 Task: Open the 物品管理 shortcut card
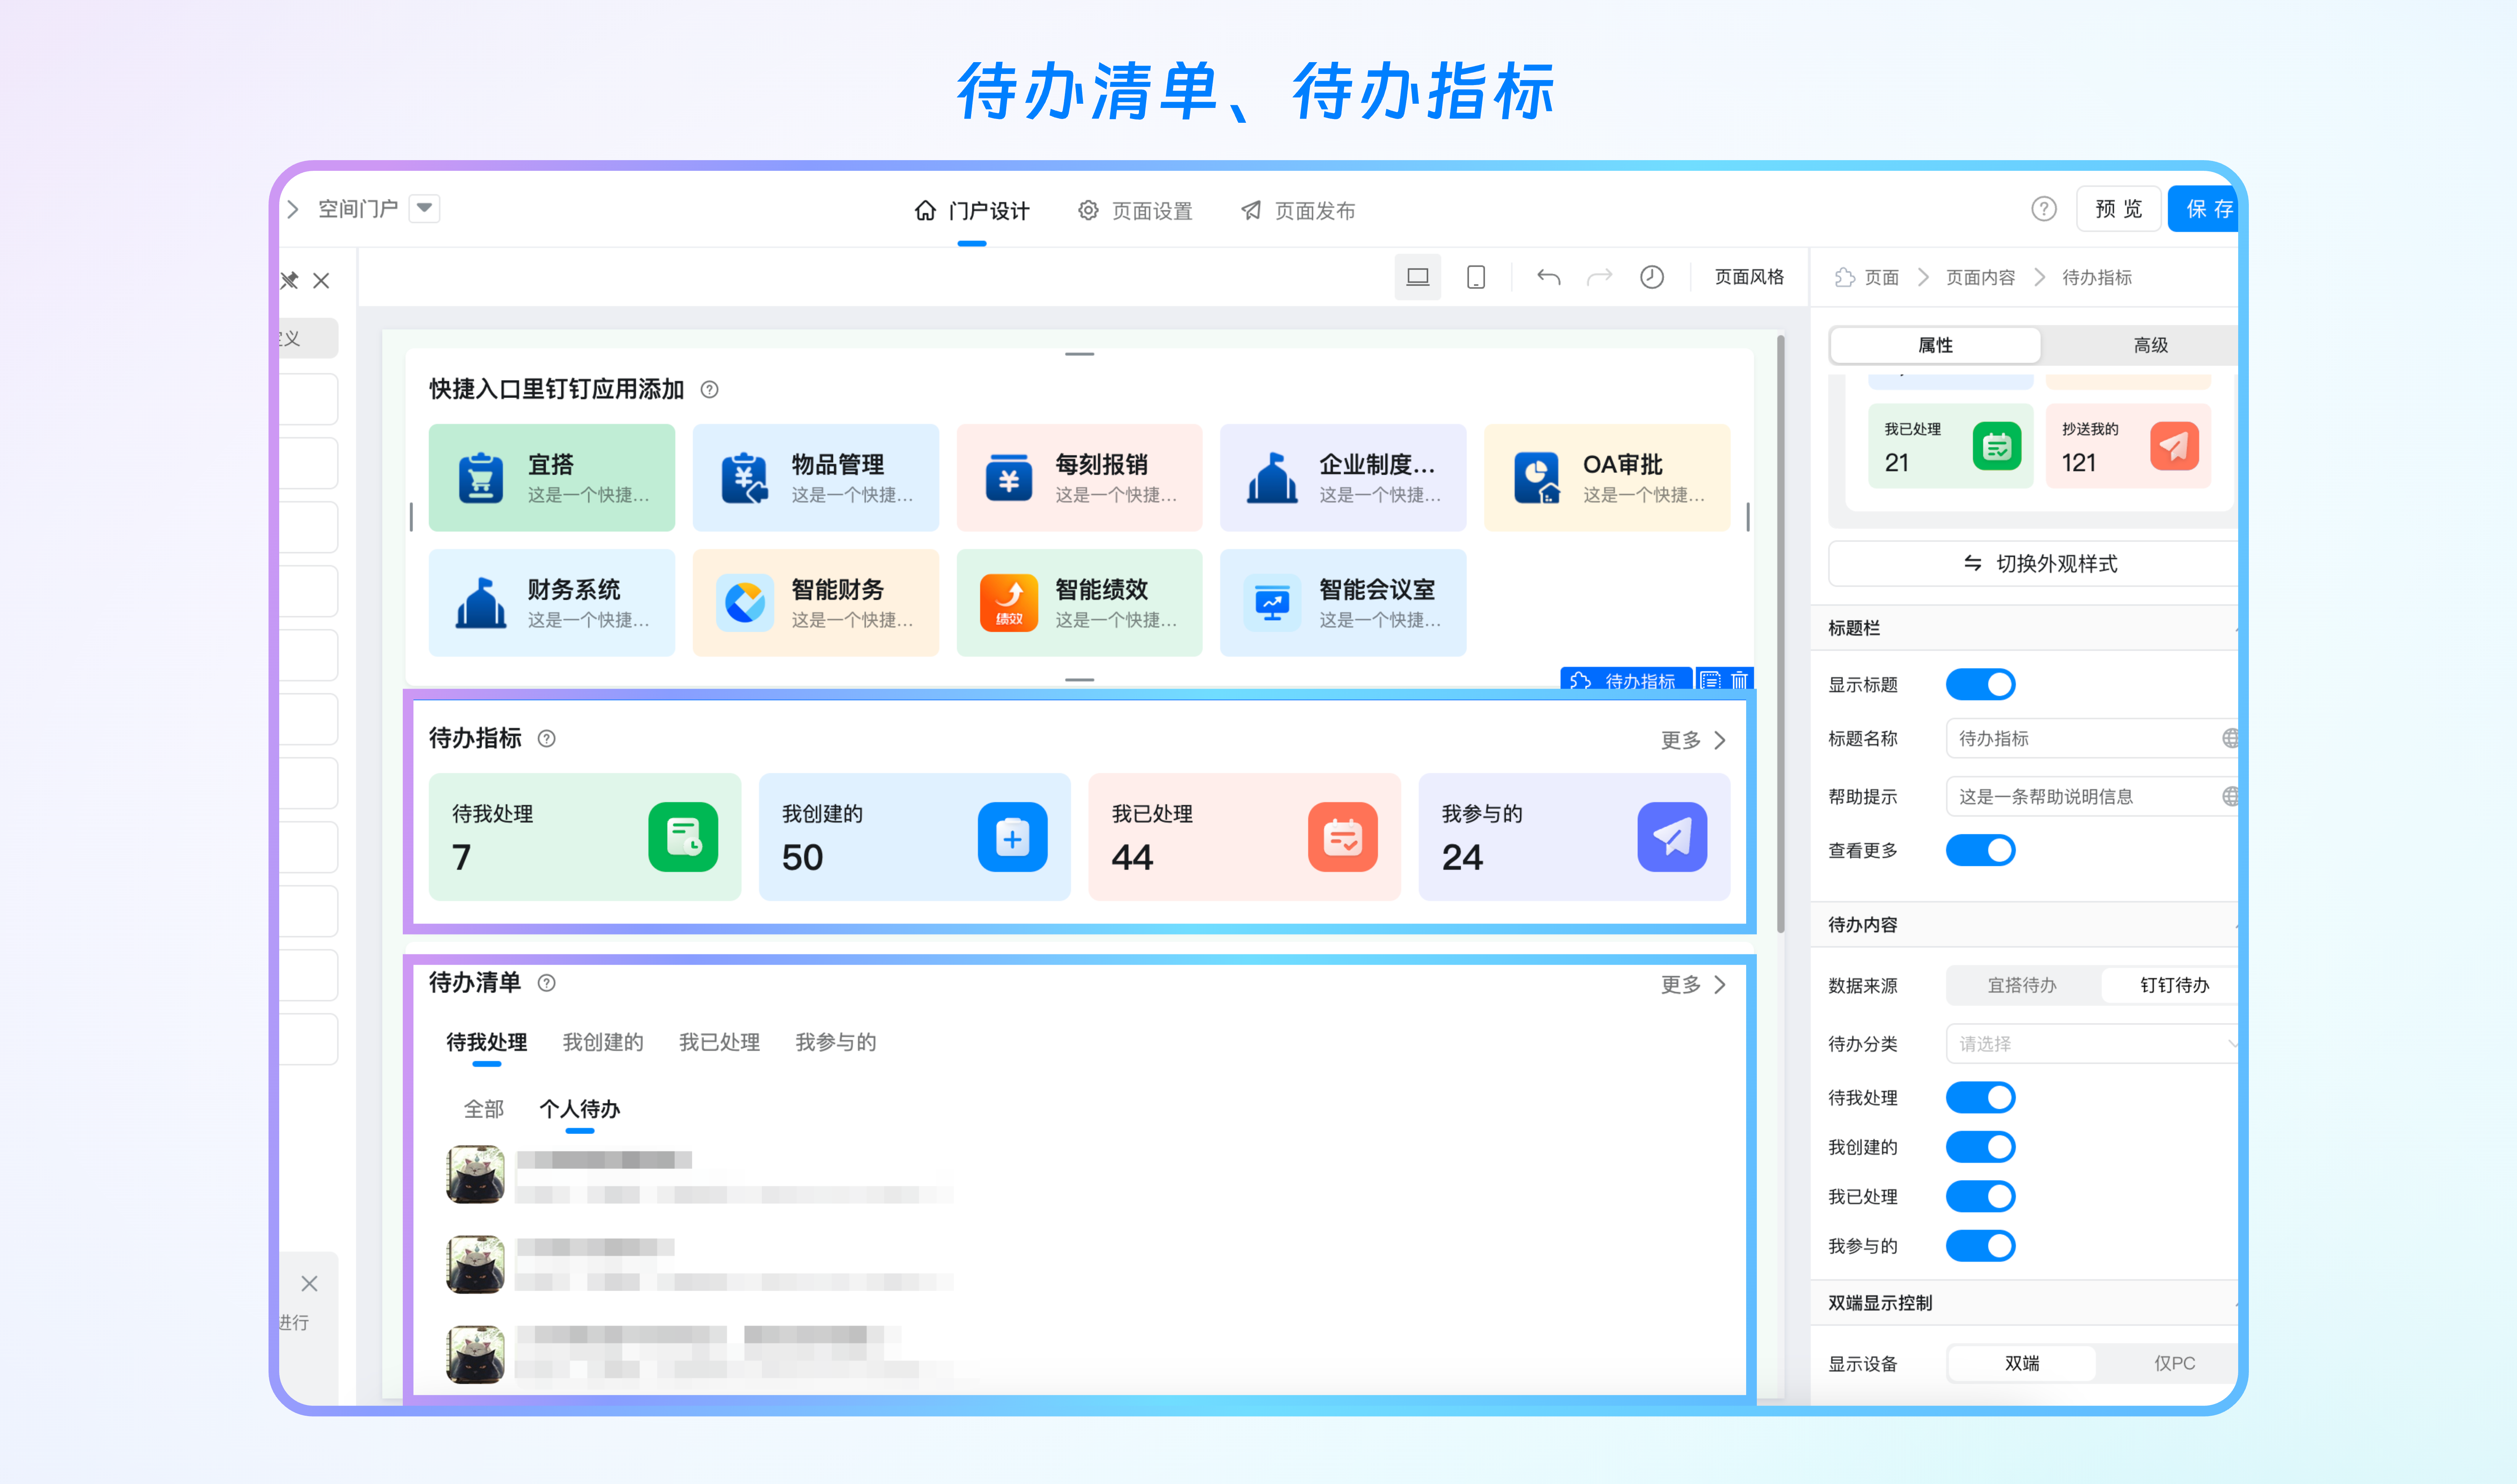pyautogui.click(x=816, y=478)
